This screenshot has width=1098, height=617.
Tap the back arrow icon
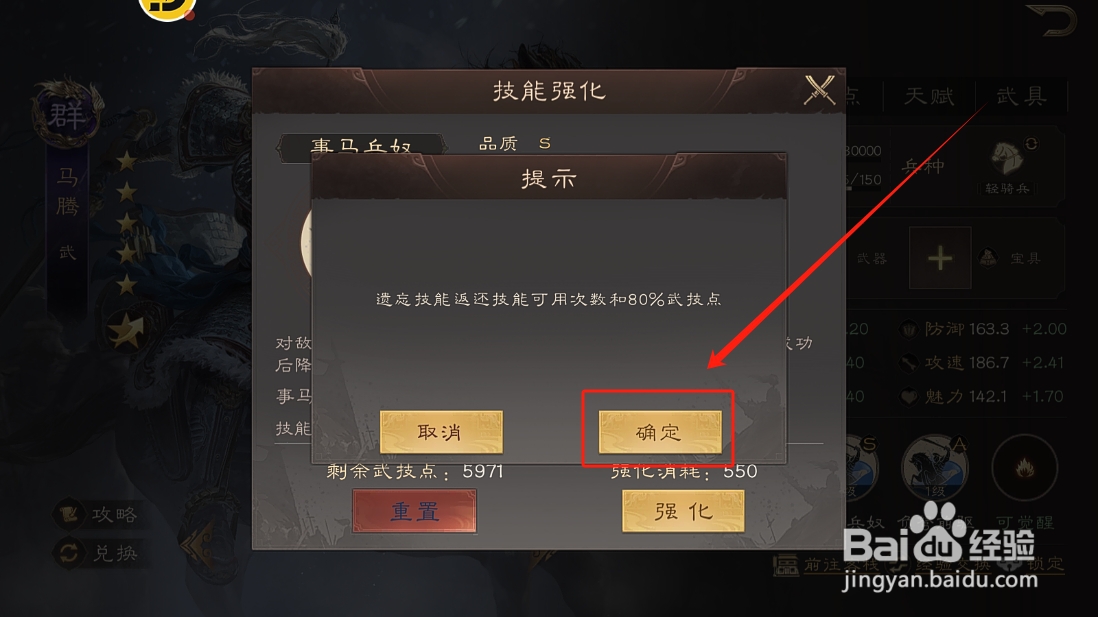(1052, 20)
